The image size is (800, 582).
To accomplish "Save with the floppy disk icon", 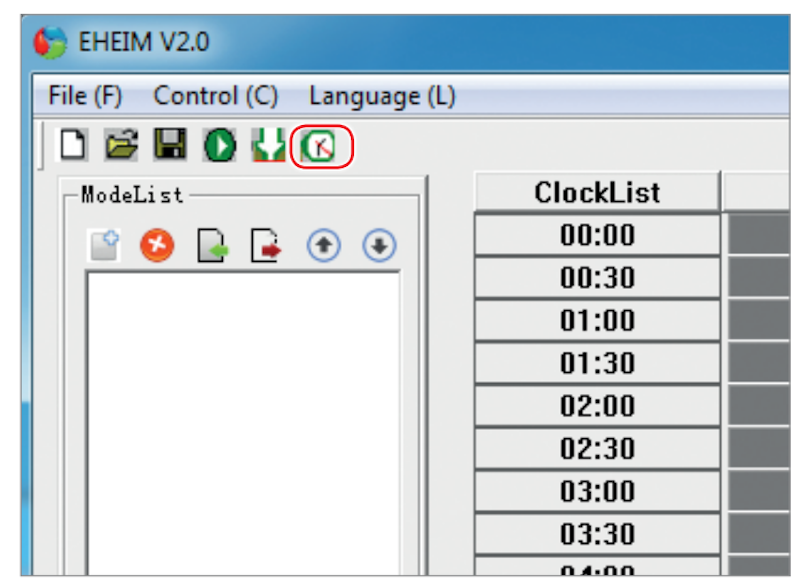I will pos(170,144).
